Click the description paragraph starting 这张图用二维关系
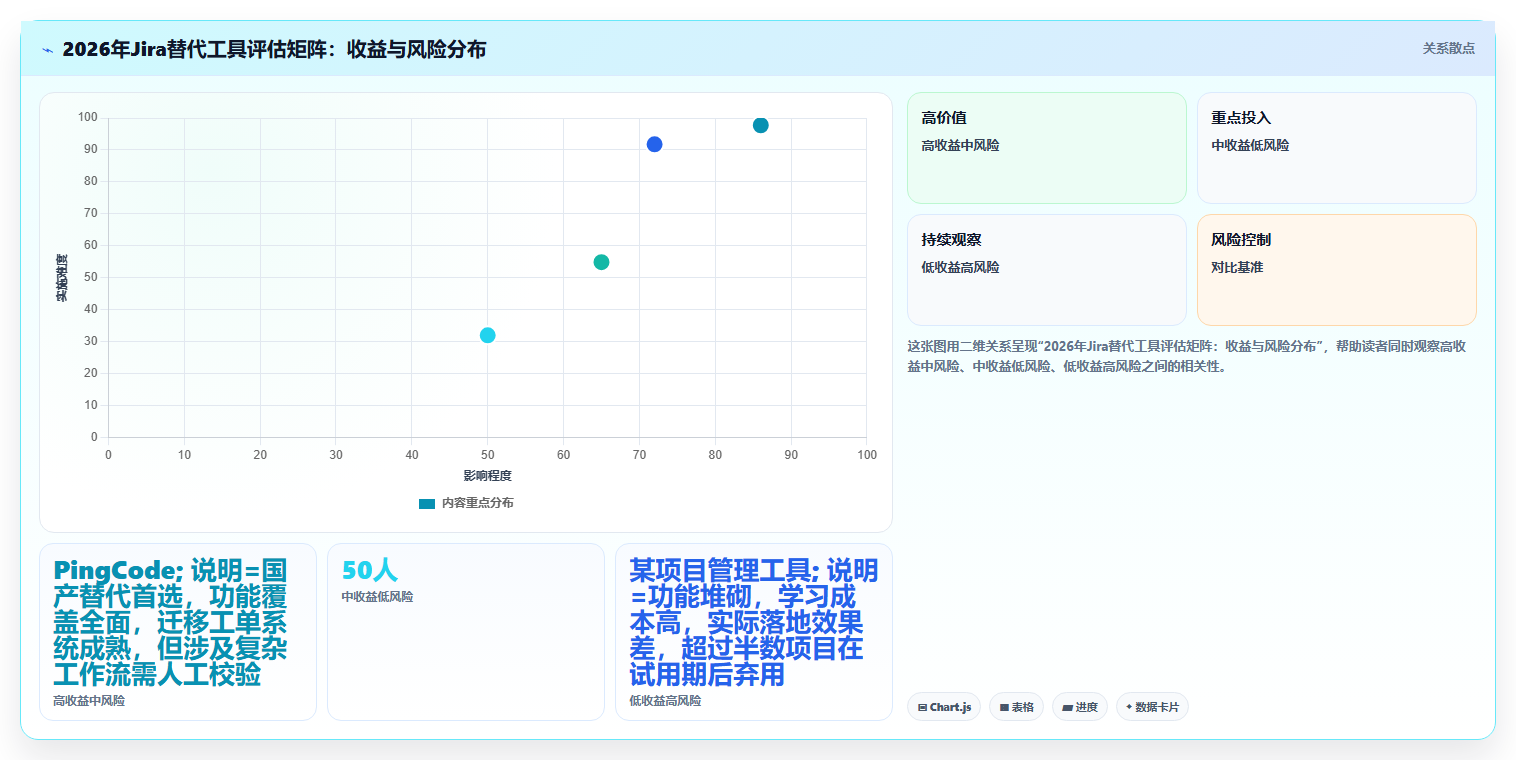Image resolution: width=1516 pixels, height=760 pixels. pyautogui.click(x=1187, y=356)
